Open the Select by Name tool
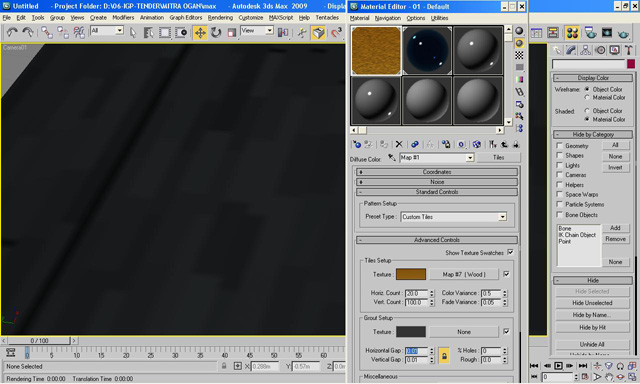 tap(148, 32)
